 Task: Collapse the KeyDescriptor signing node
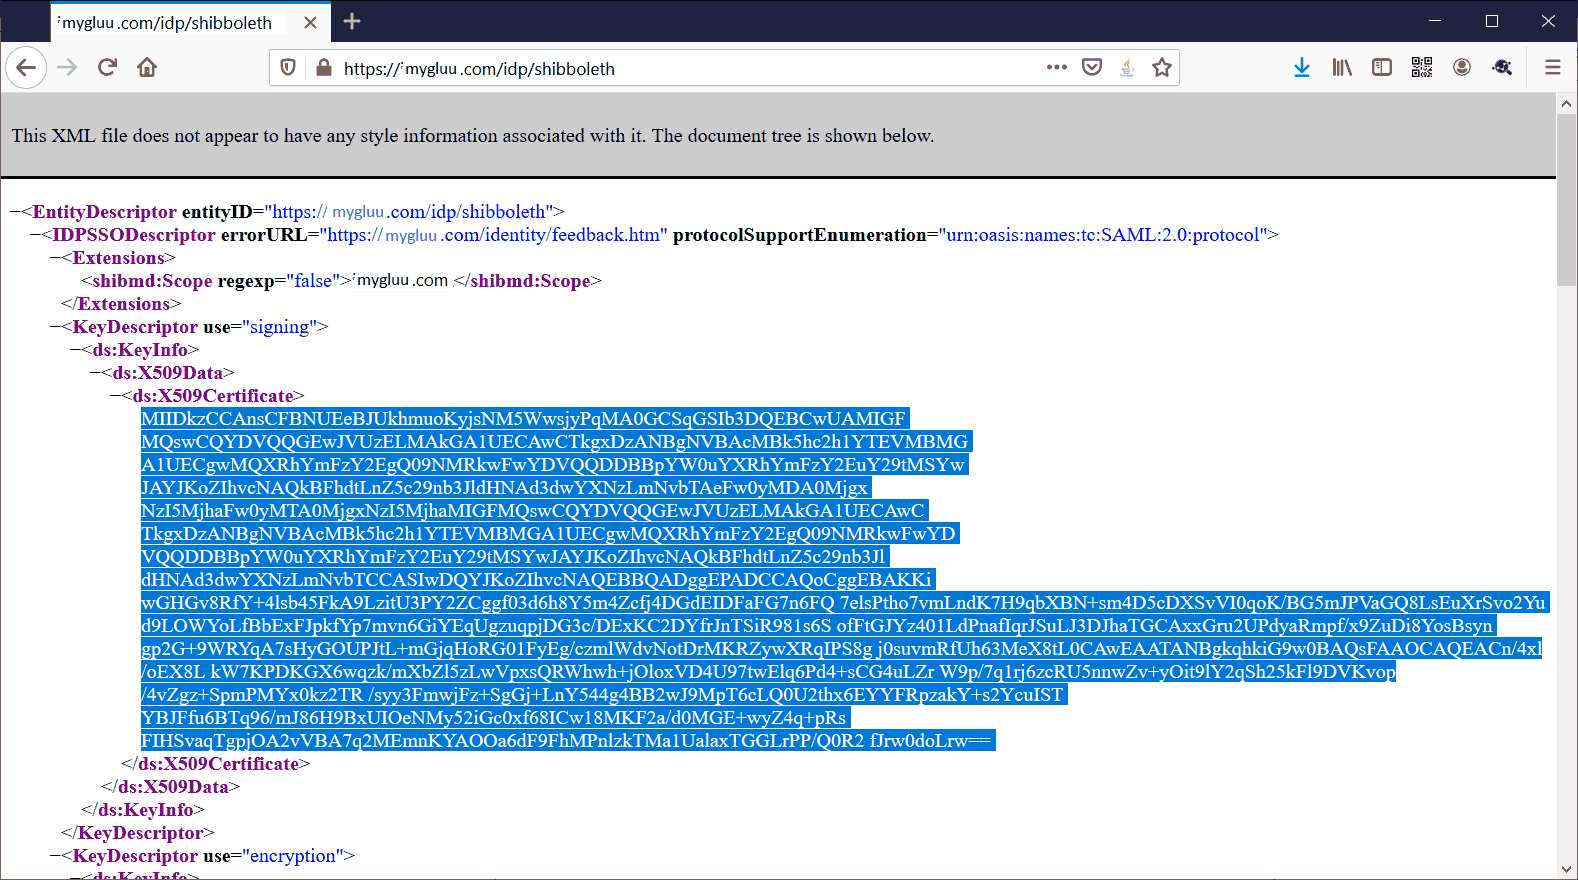[x=55, y=327]
